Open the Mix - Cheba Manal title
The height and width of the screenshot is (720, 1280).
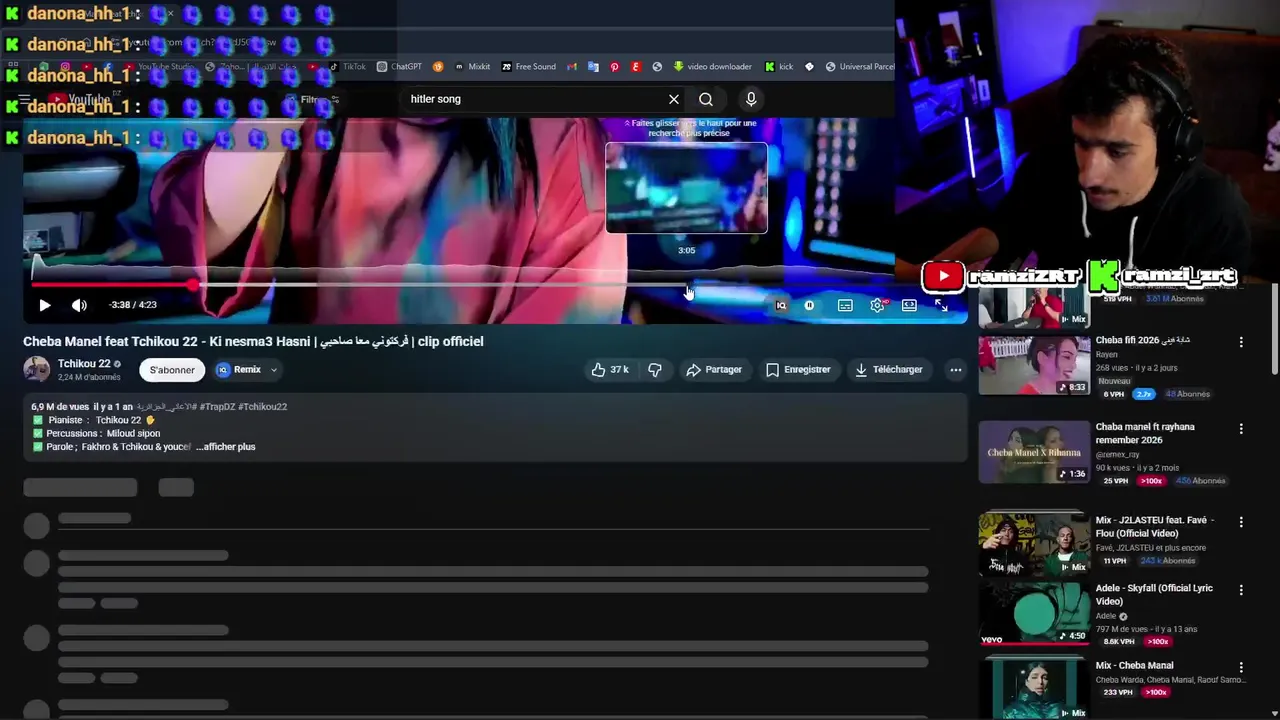coord(1134,666)
